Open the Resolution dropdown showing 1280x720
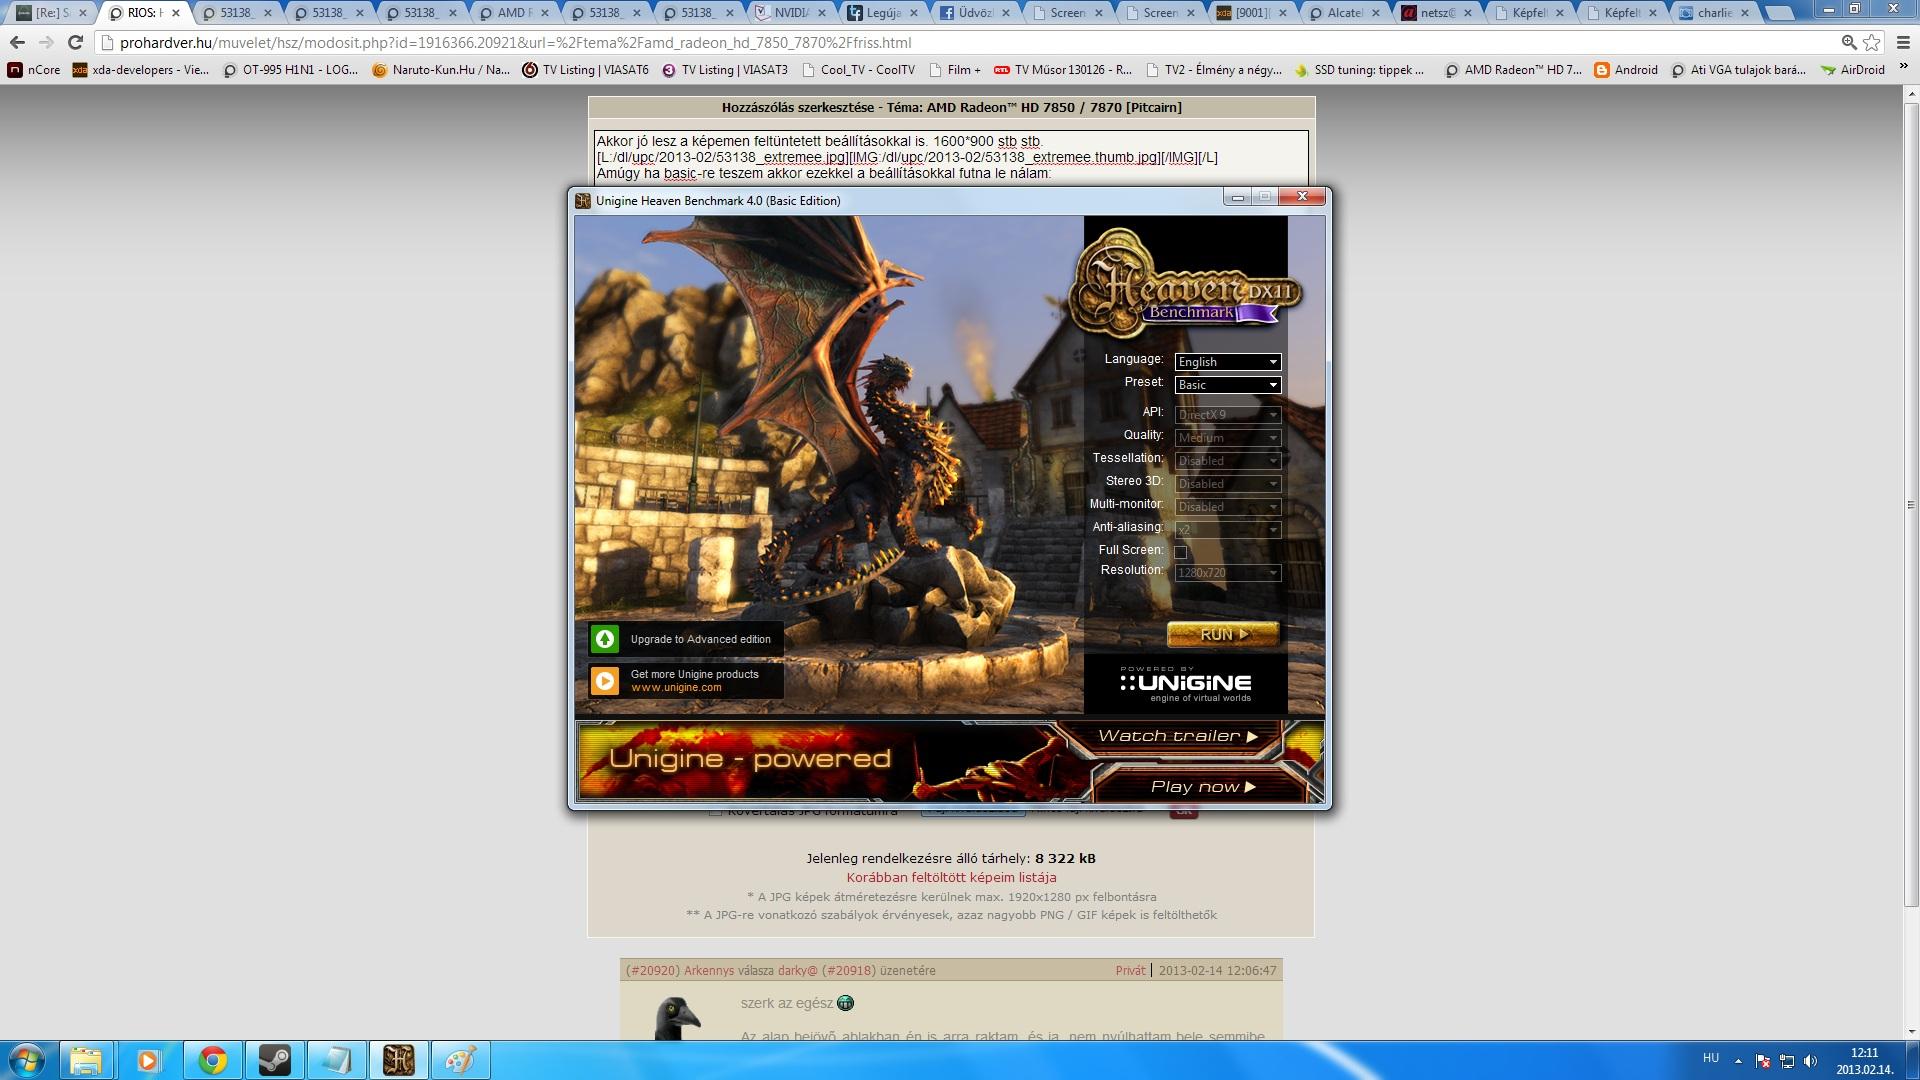 pos(1227,572)
